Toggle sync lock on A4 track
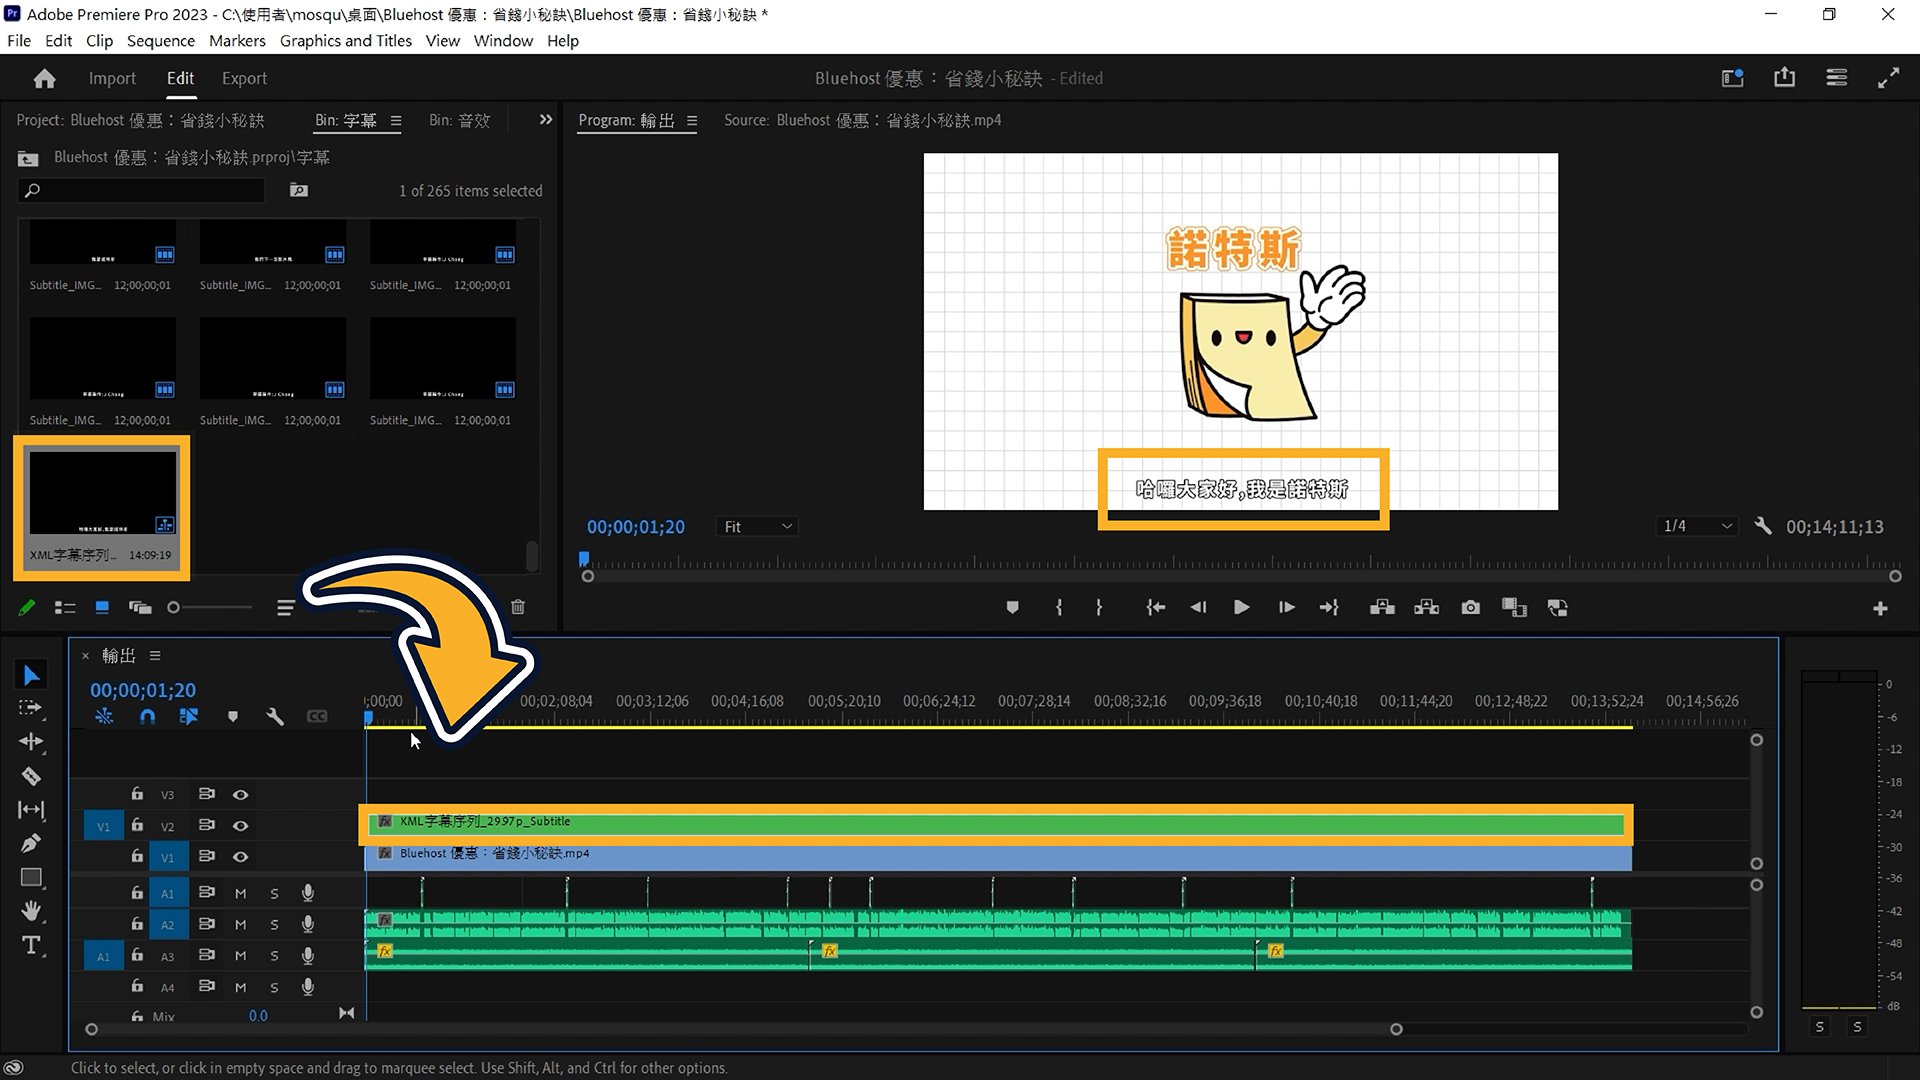 pos(207,986)
